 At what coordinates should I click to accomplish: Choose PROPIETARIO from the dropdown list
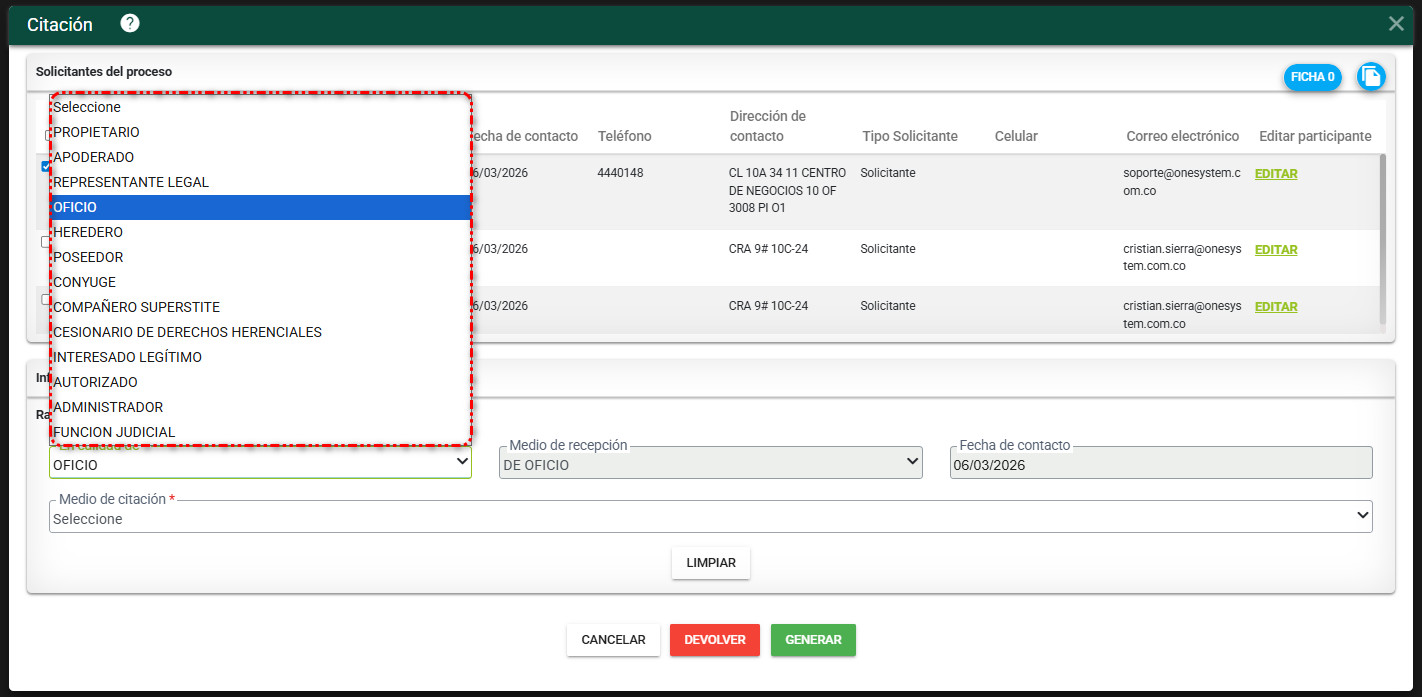96,132
